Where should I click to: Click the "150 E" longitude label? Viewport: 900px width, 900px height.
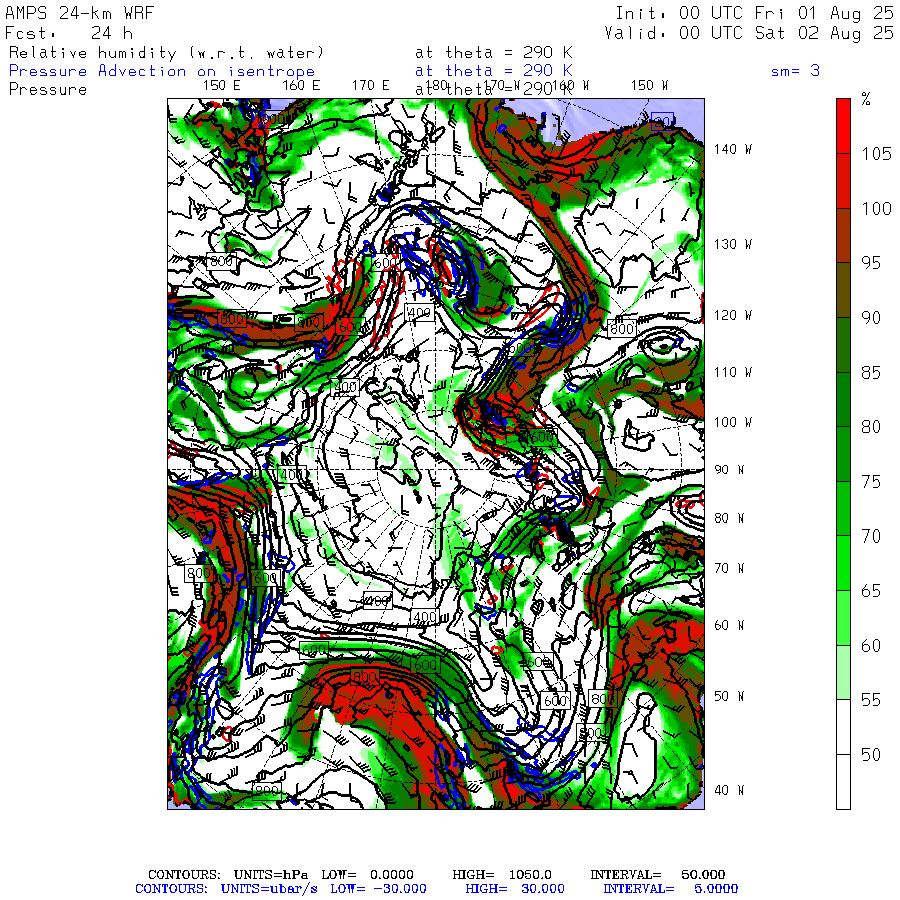(x=222, y=86)
